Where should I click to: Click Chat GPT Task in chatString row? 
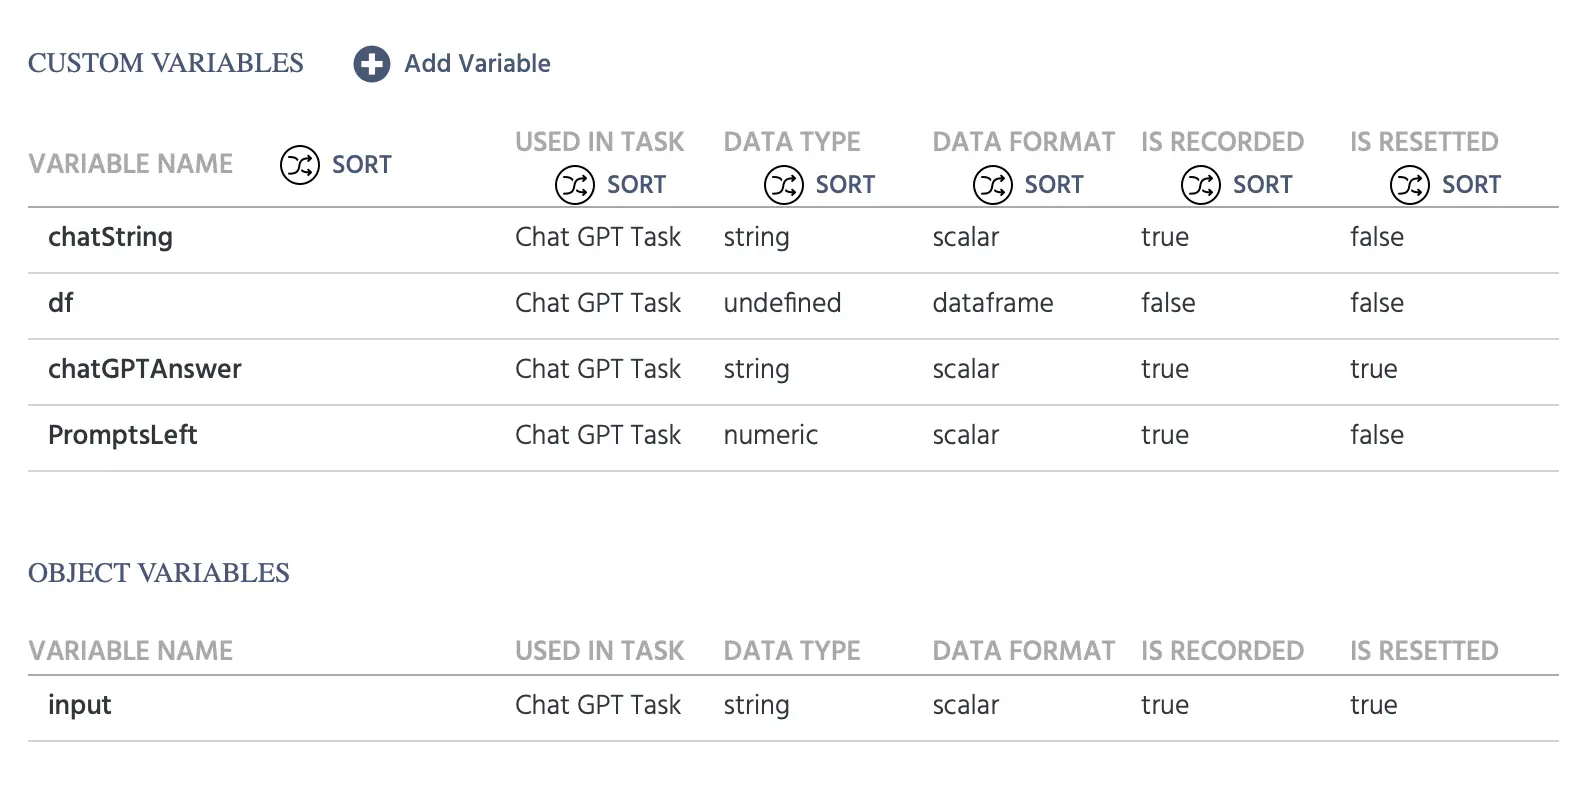point(598,237)
